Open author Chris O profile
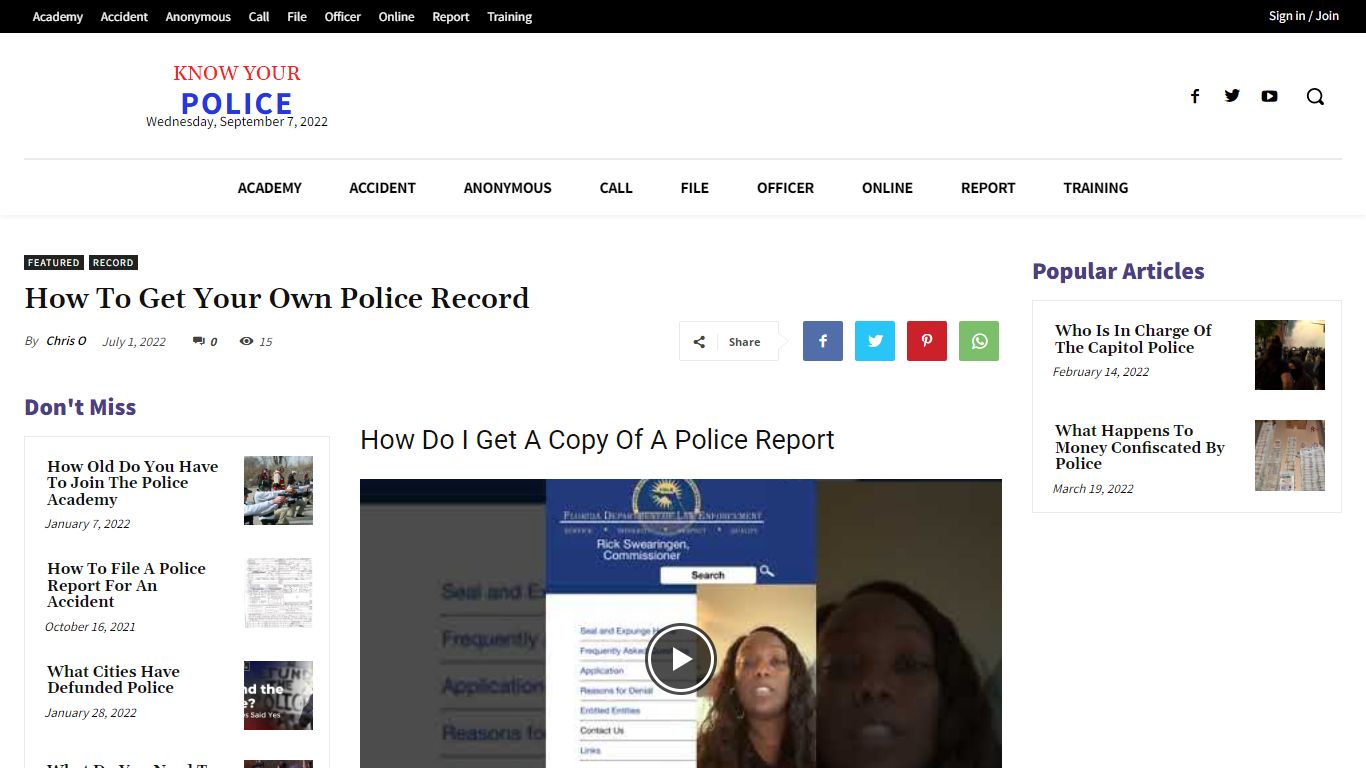 (x=66, y=341)
